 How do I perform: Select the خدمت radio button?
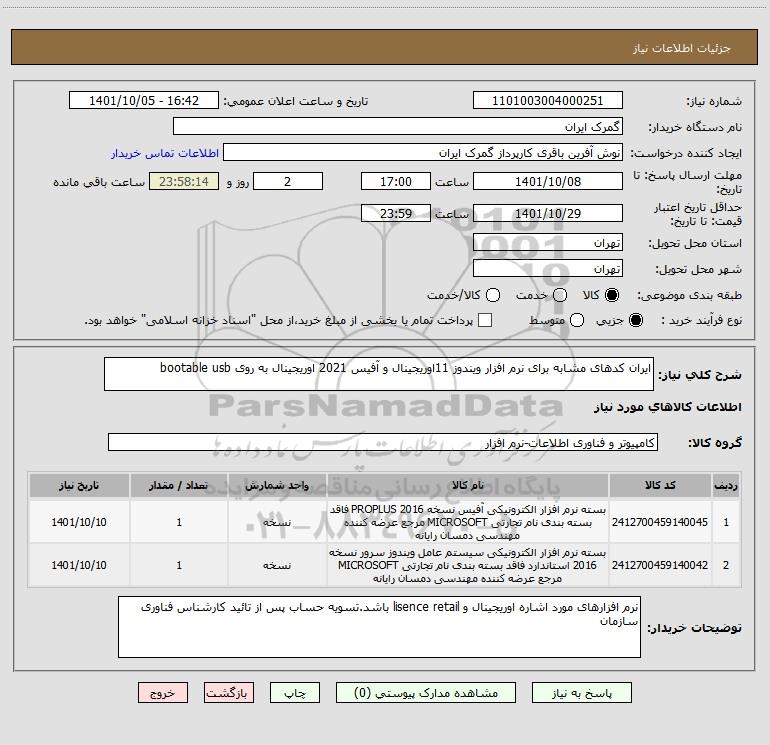(560, 295)
